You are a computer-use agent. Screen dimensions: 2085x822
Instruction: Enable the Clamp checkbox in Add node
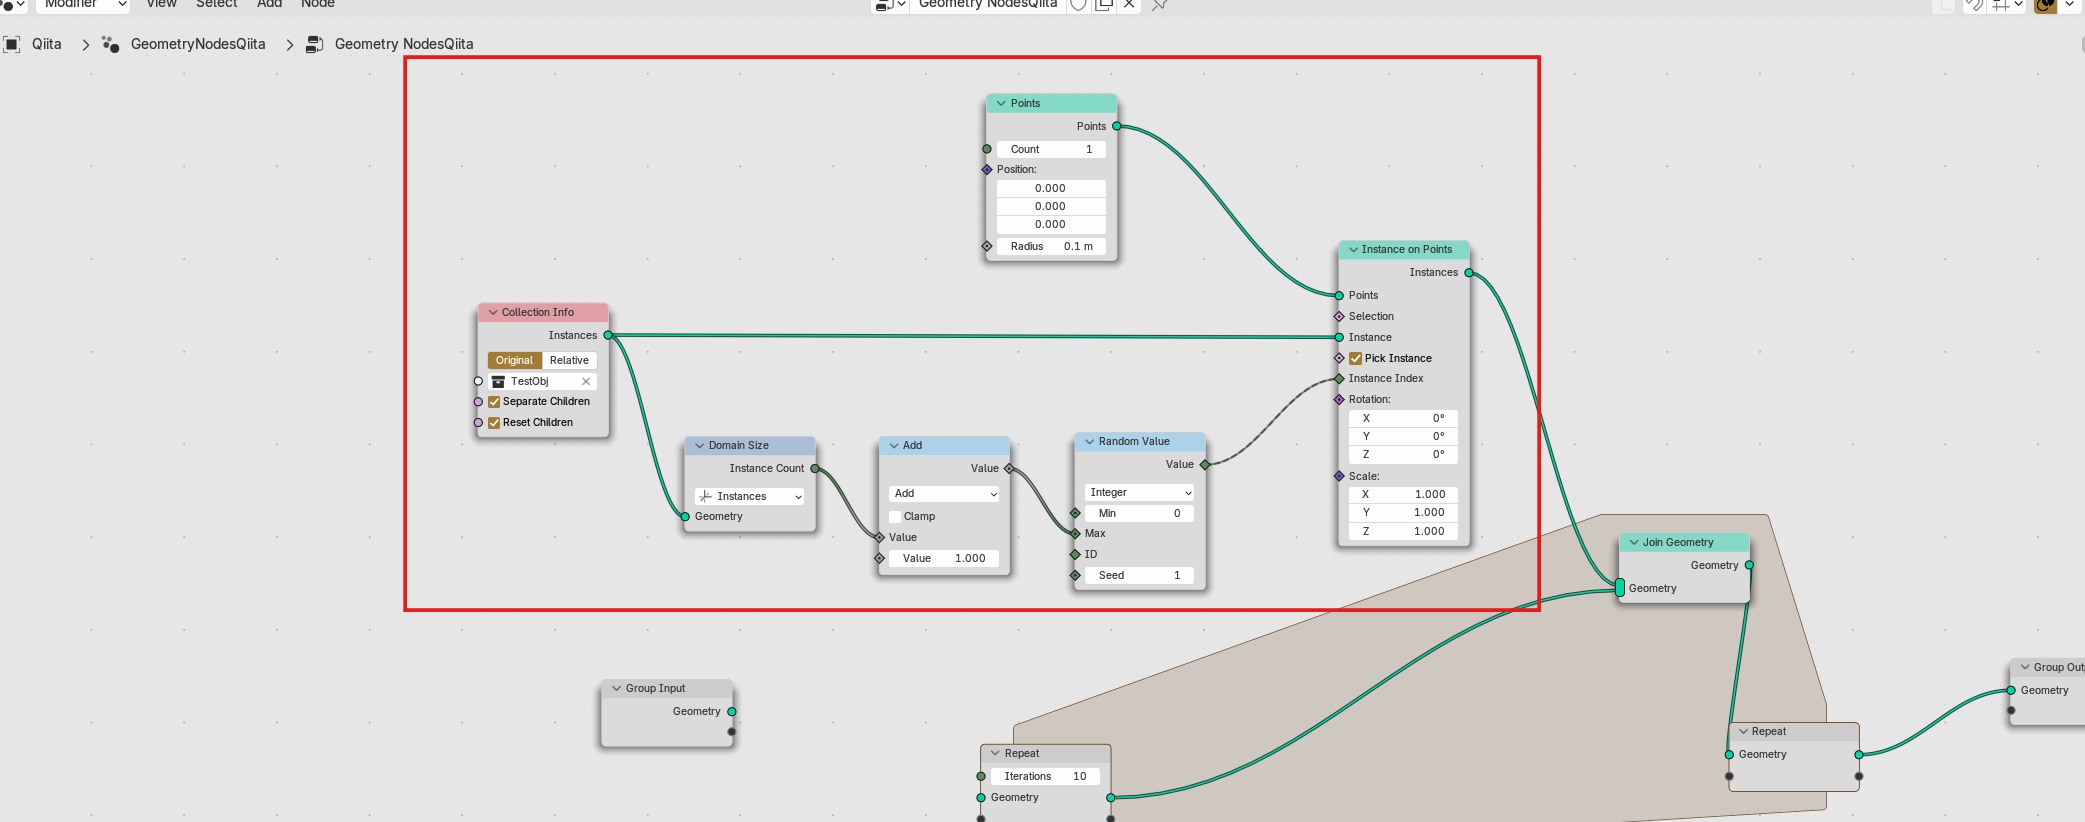click(895, 517)
